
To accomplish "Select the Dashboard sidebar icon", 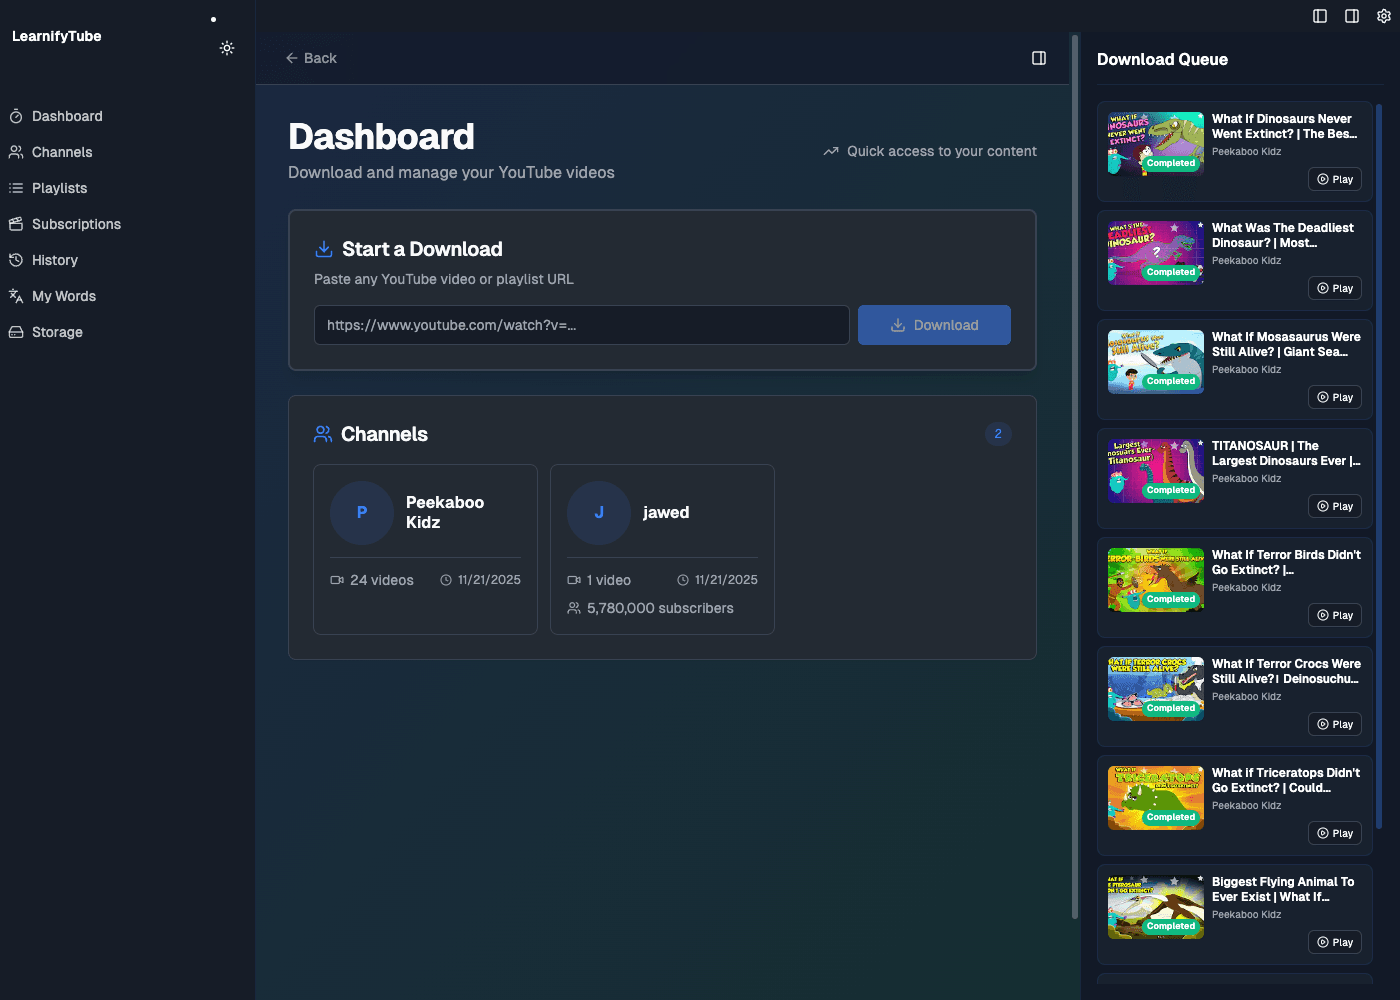I will point(15,116).
